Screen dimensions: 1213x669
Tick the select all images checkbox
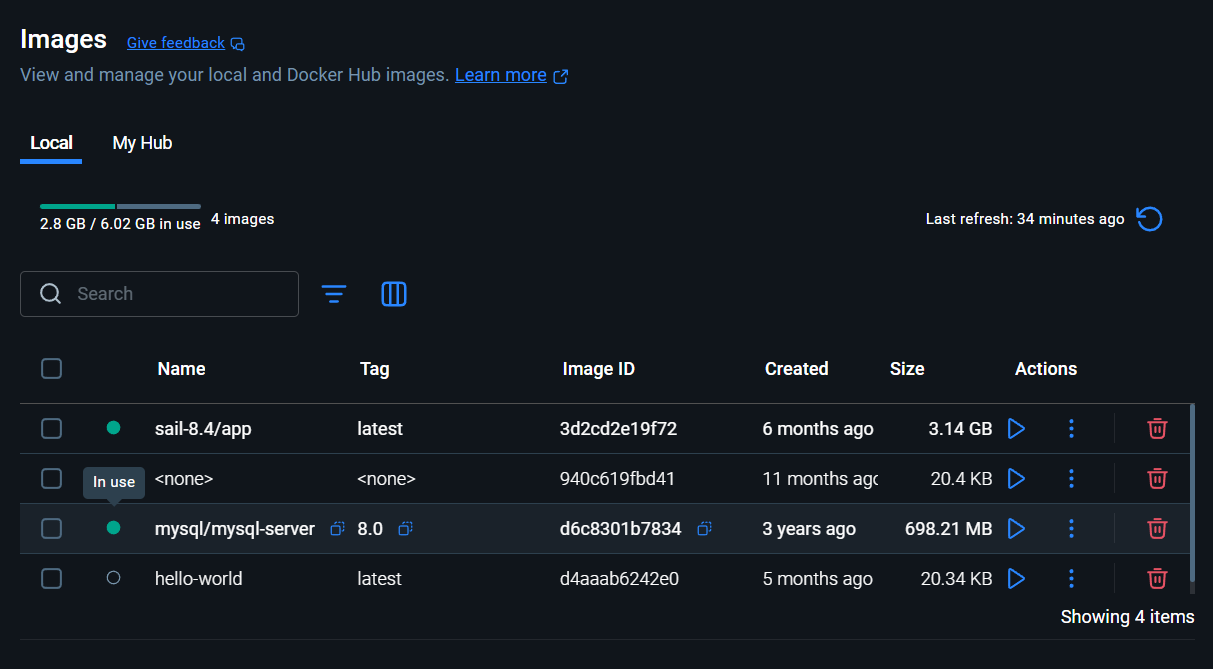click(x=52, y=369)
